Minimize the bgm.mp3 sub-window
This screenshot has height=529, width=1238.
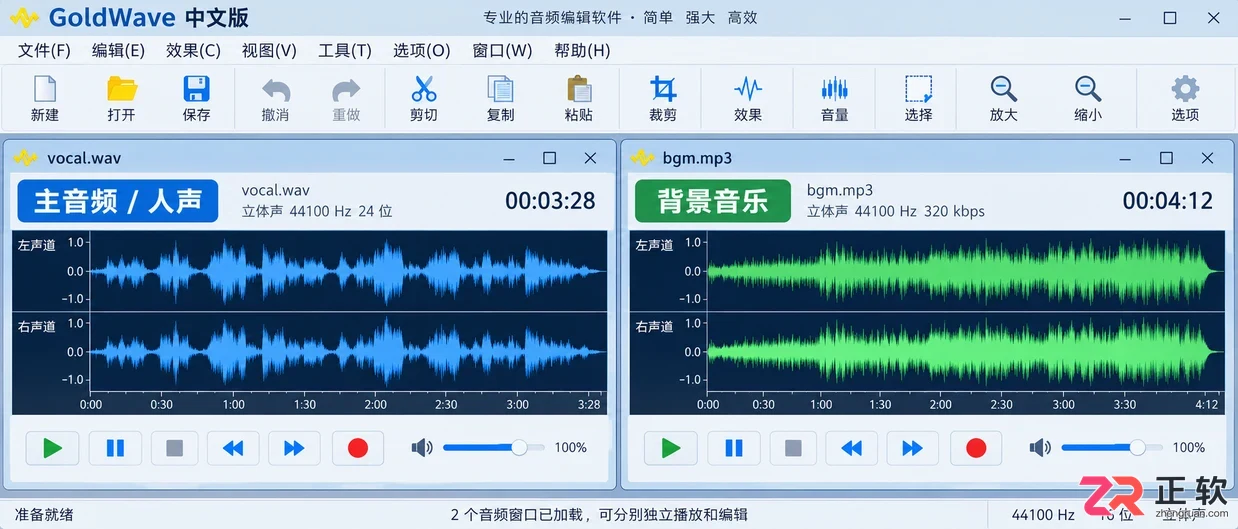[1126, 158]
